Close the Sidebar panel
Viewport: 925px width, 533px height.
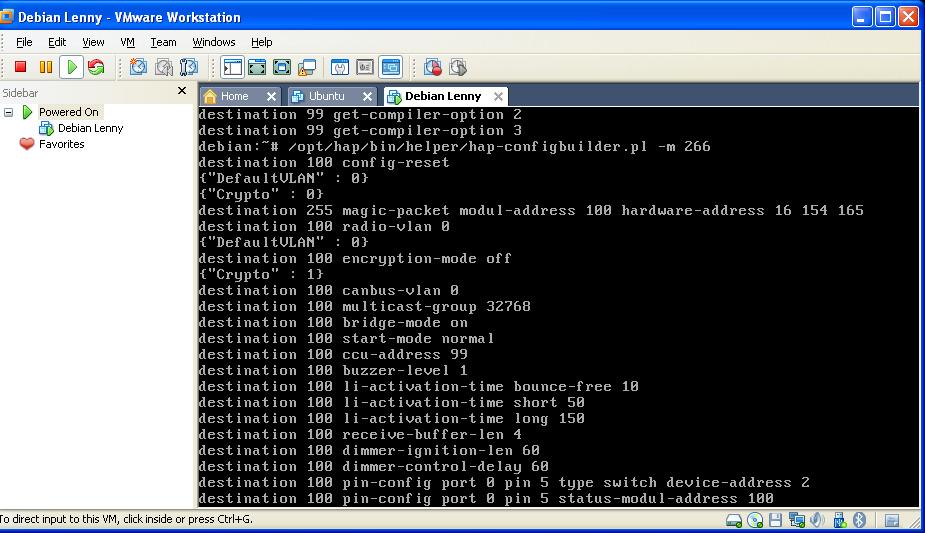click(182, 91)
